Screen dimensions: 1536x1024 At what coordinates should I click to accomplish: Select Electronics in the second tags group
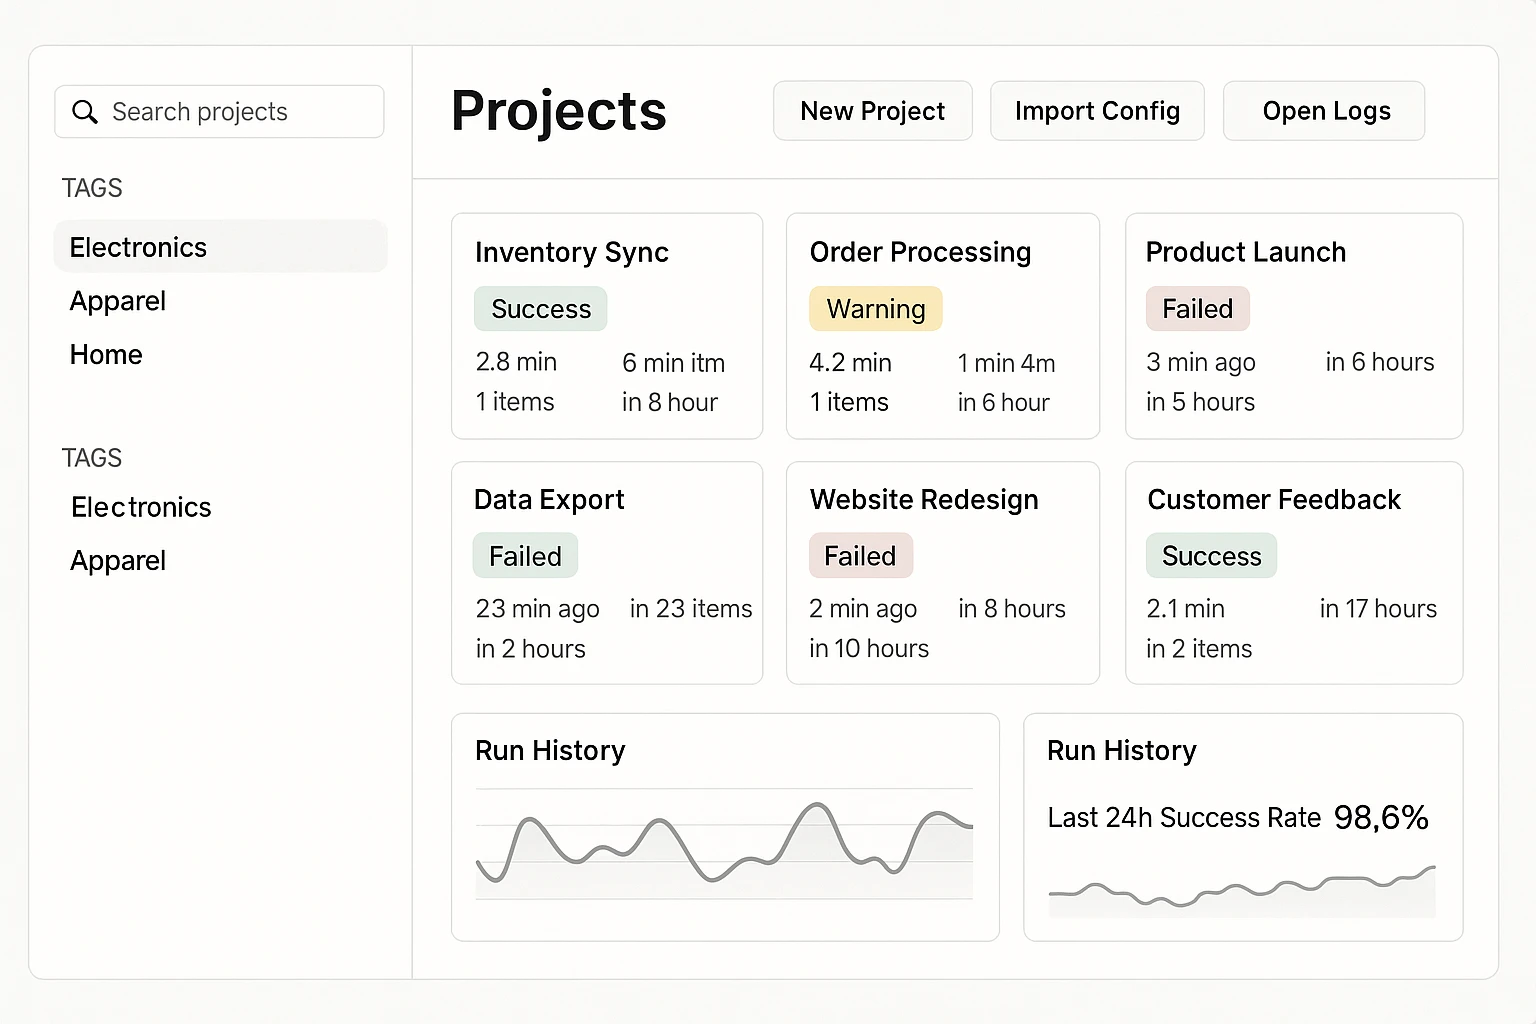(x=141, y=507)
